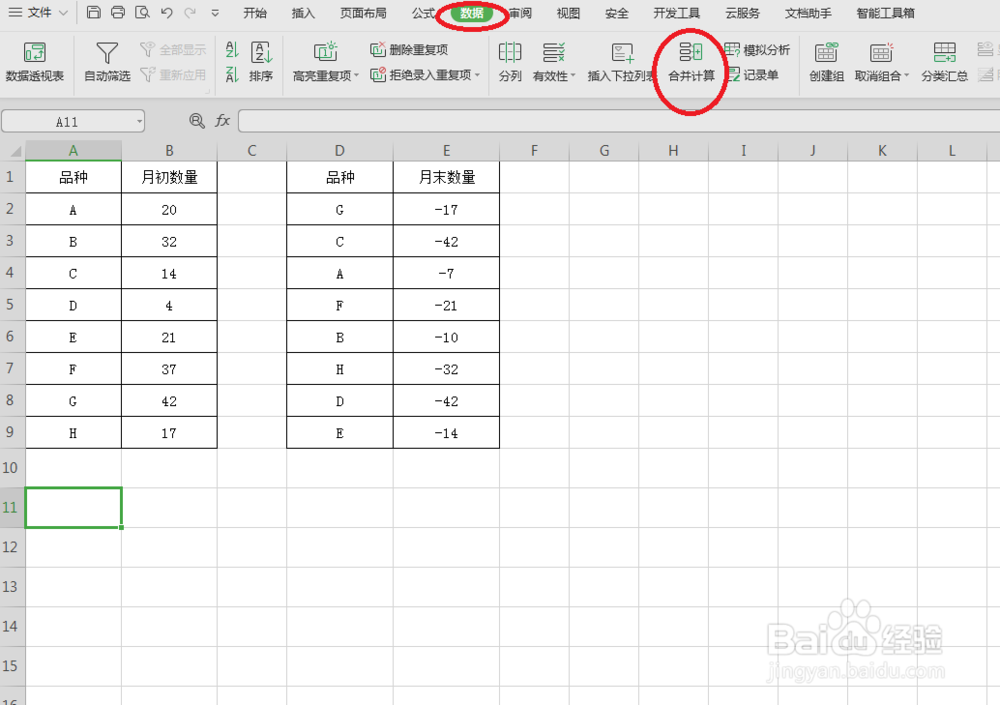Sort ascending A to Z
The height and width of the screenshot is (705, 1000).
click(232, 49)
